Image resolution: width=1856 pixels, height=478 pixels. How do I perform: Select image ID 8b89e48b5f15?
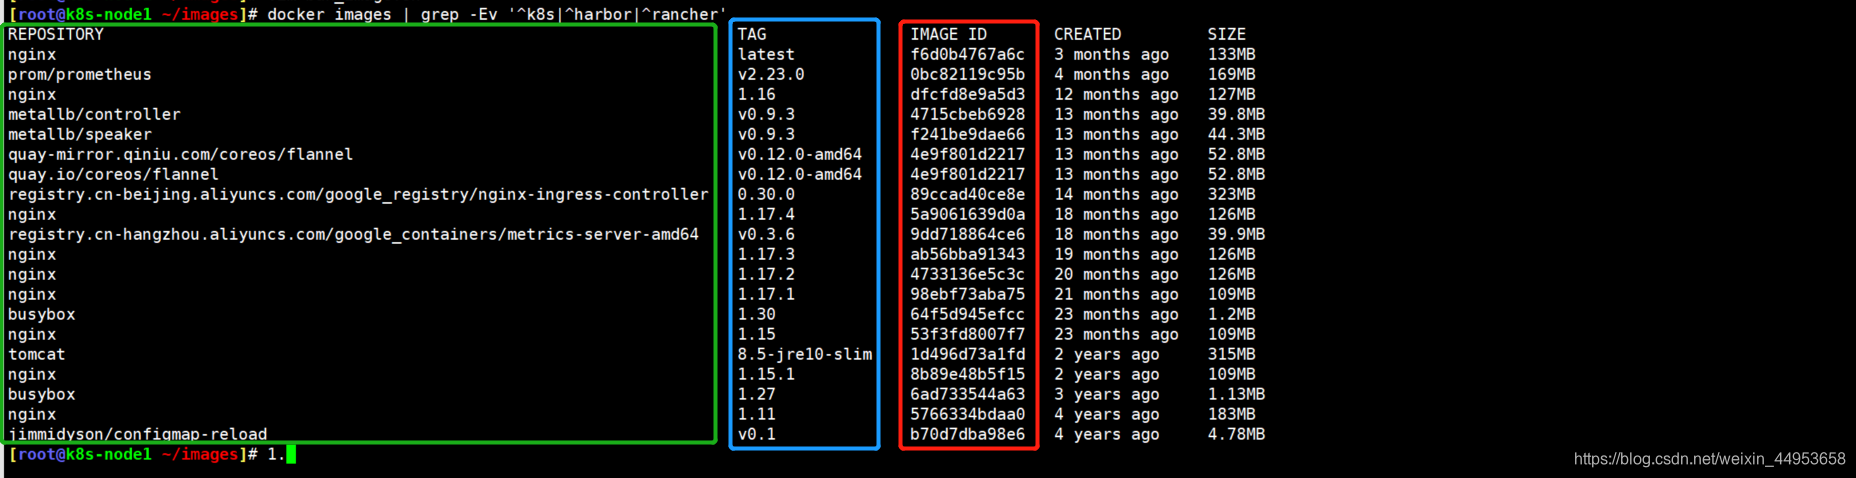click(968, 375)
